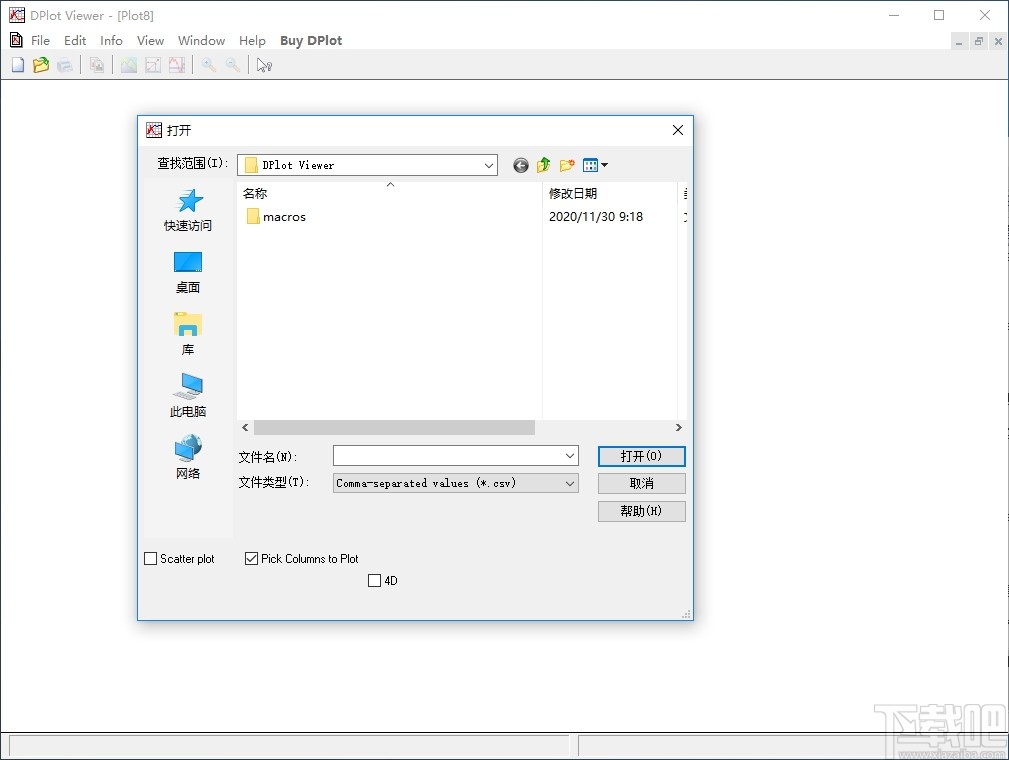Expand the view options menu arrow
The width and height of the screenshot is (1009, 760).
604,165
